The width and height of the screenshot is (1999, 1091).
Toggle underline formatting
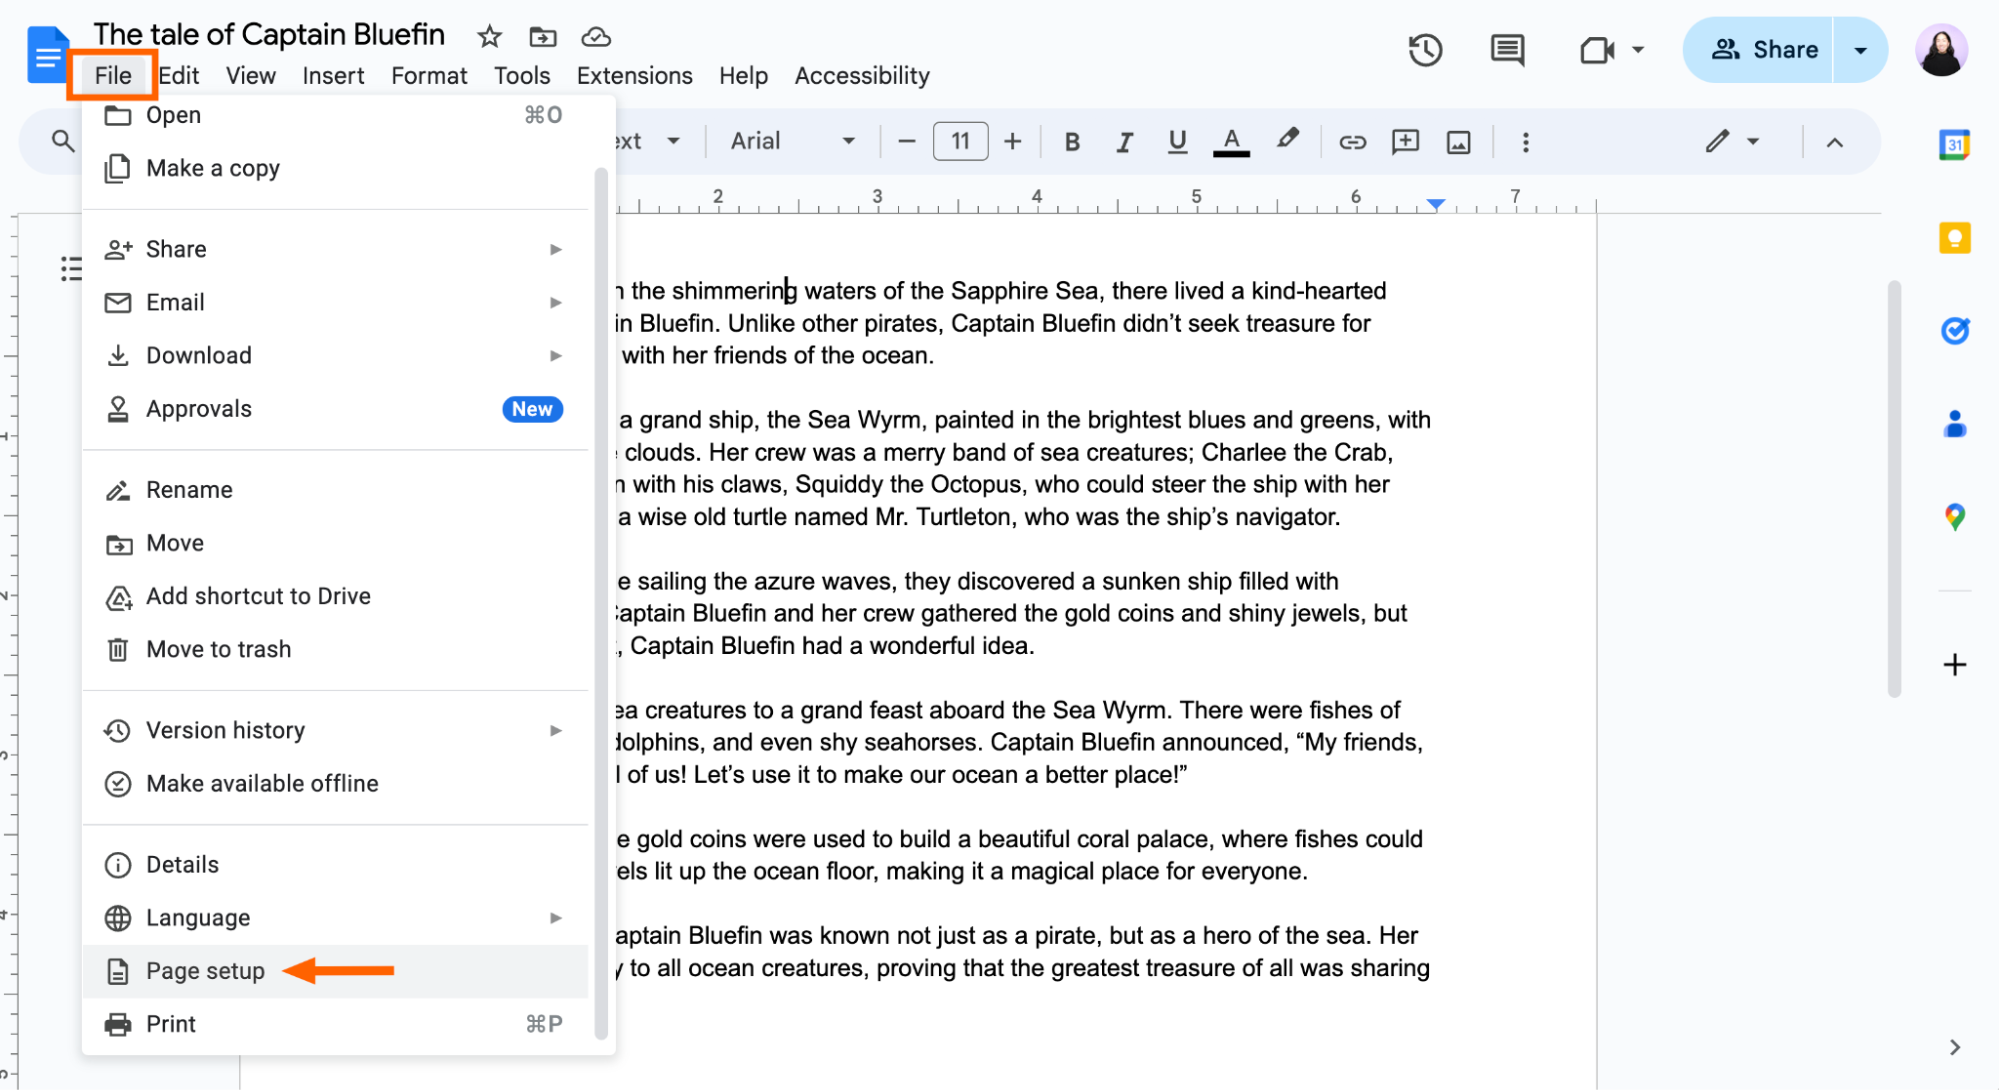(x=1176, y=141)
